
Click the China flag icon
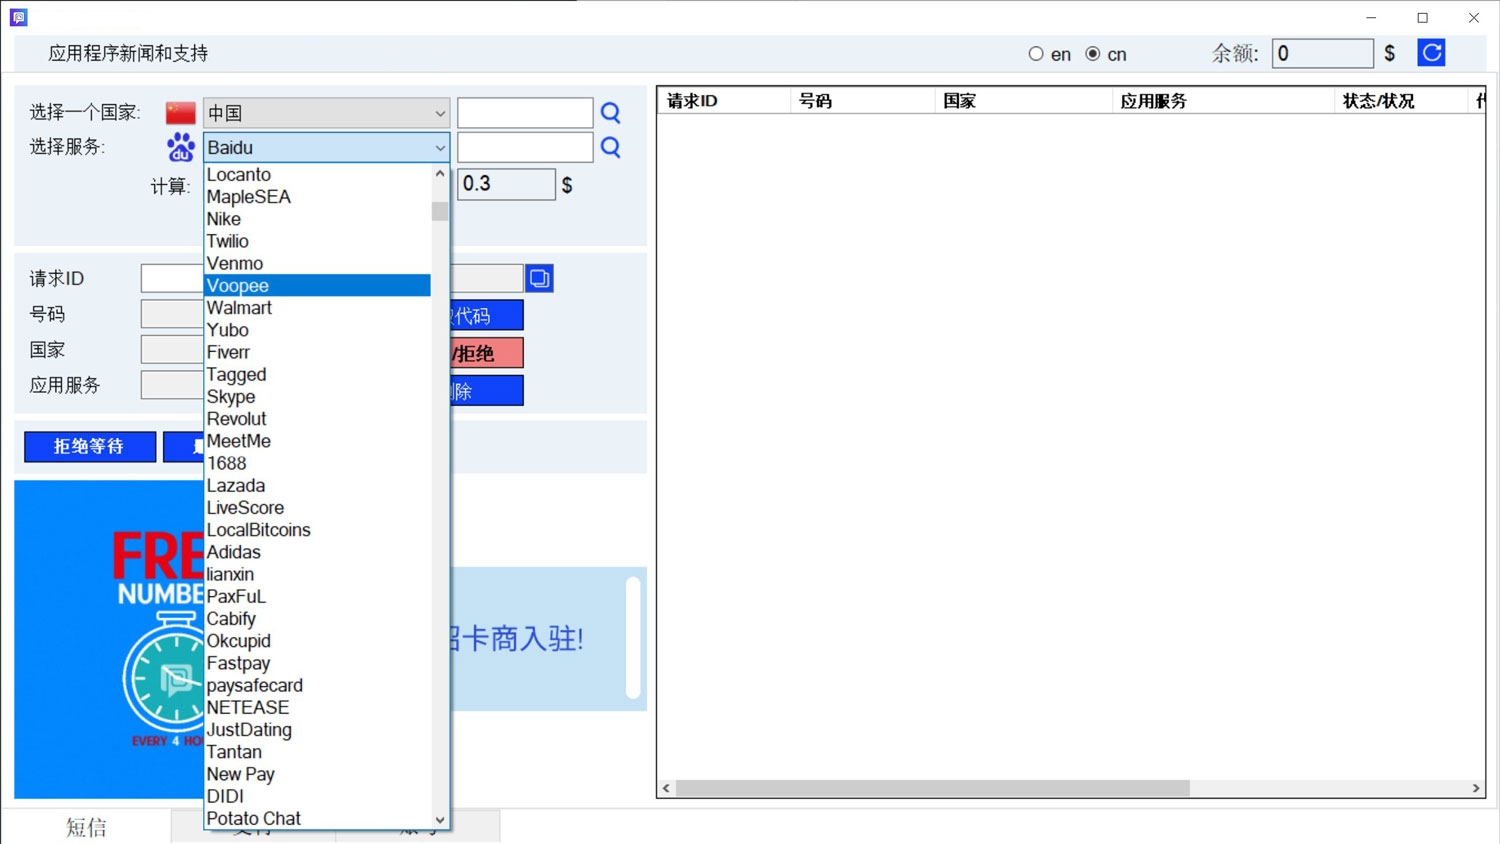pos(181,113)
